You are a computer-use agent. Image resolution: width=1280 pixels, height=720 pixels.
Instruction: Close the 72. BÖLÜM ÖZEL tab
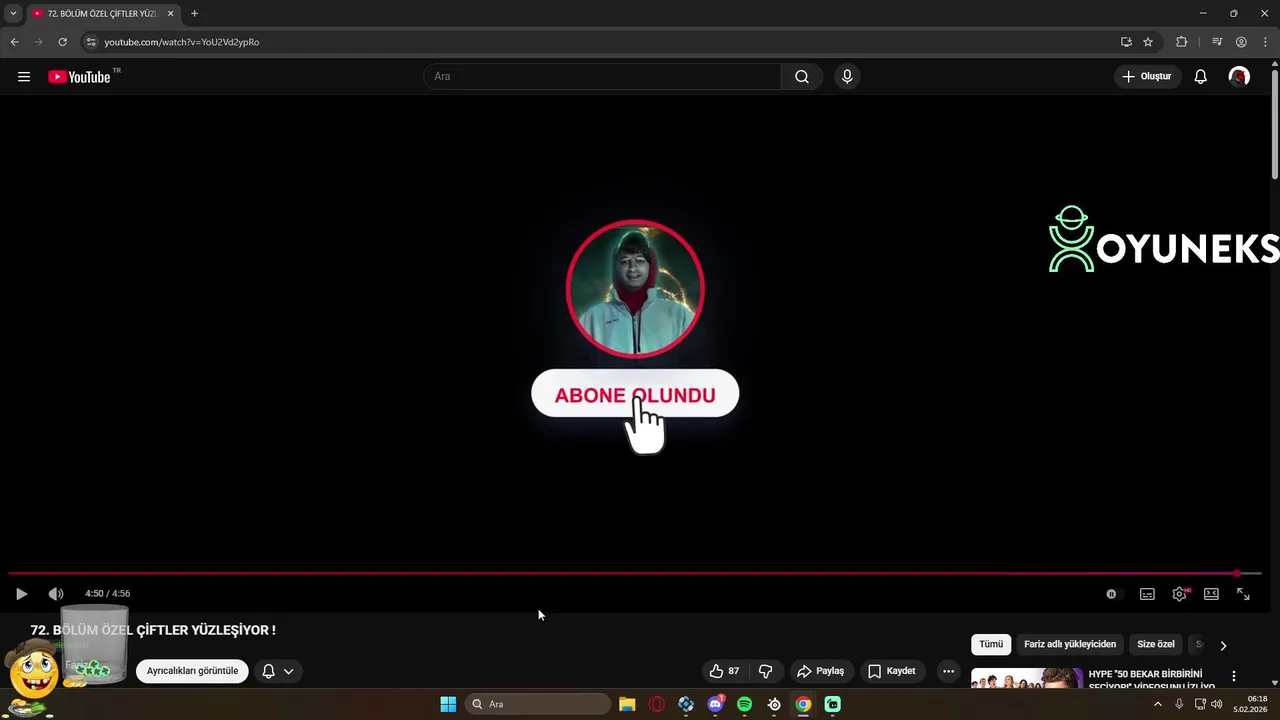tap(171, 14)
